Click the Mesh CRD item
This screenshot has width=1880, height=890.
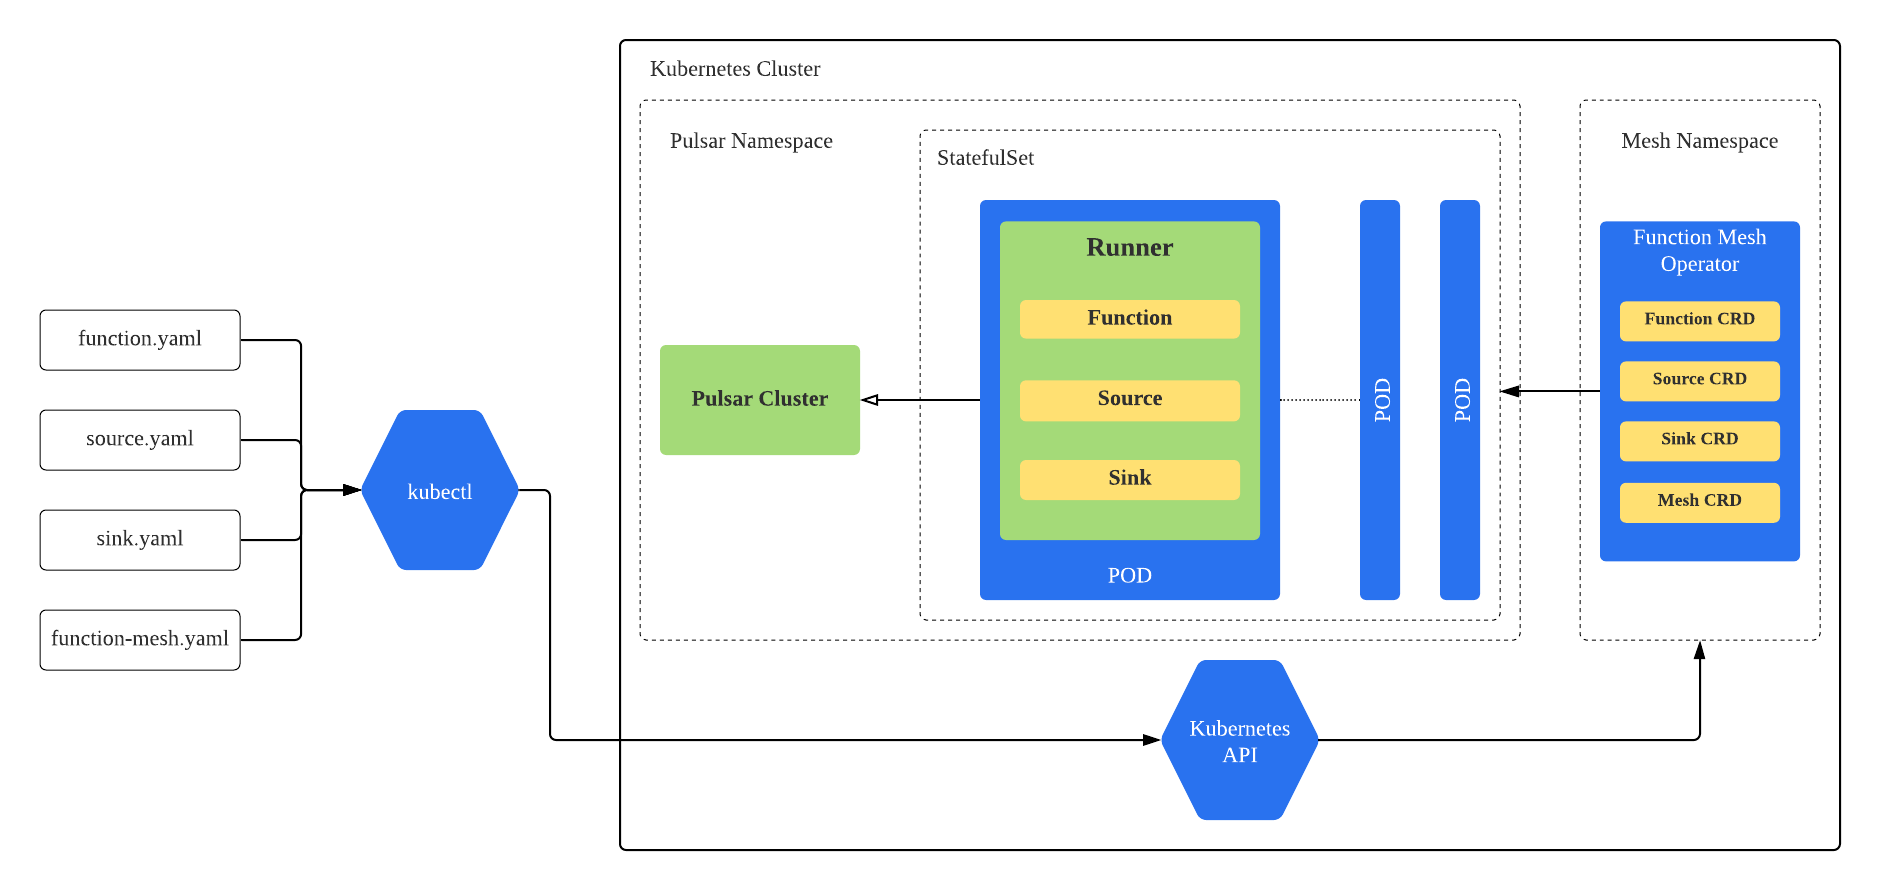(1699, 501)
